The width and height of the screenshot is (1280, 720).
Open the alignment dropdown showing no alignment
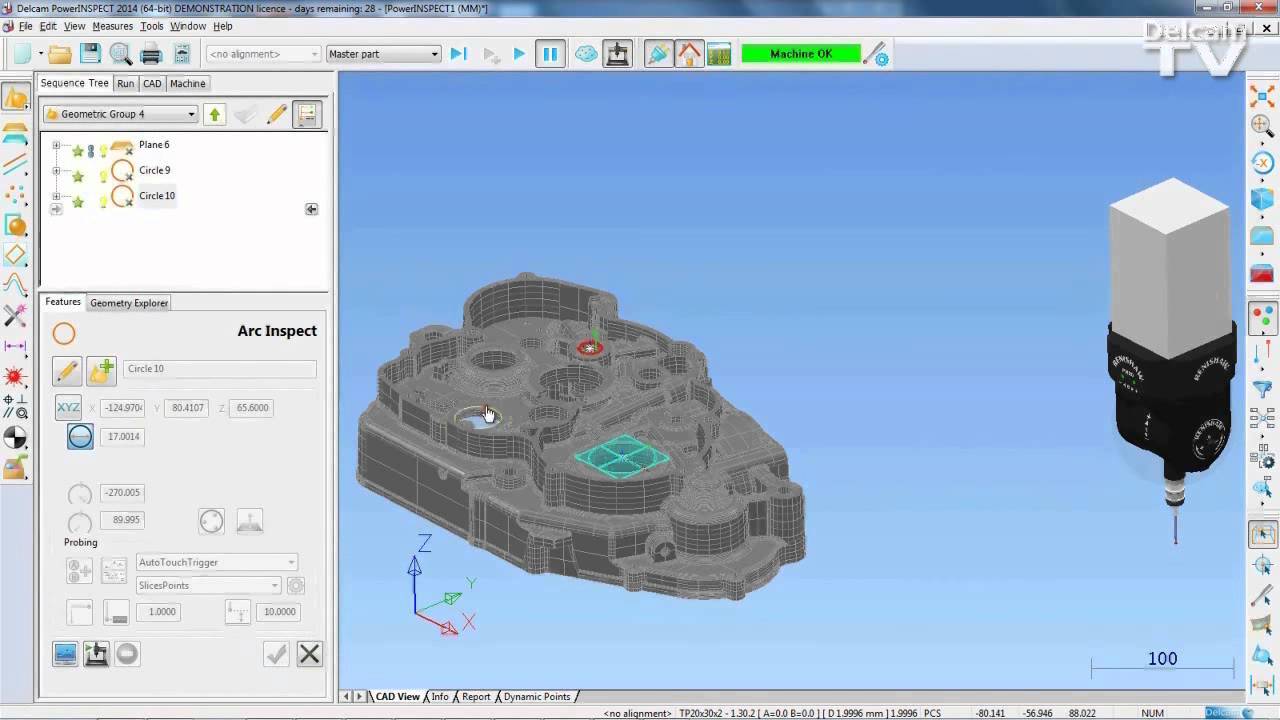[x=263, y=54]
